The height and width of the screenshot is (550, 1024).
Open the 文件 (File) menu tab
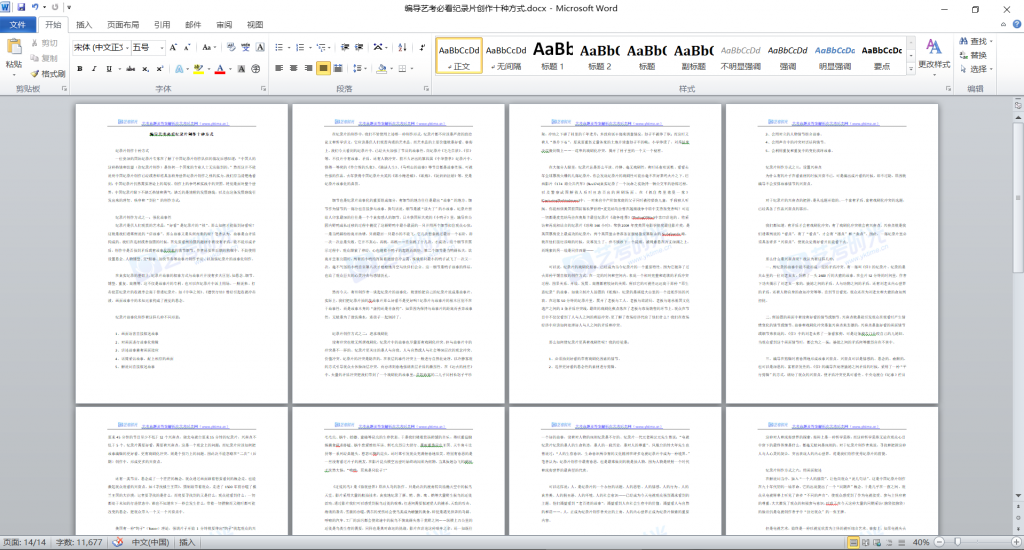point(18,25)
